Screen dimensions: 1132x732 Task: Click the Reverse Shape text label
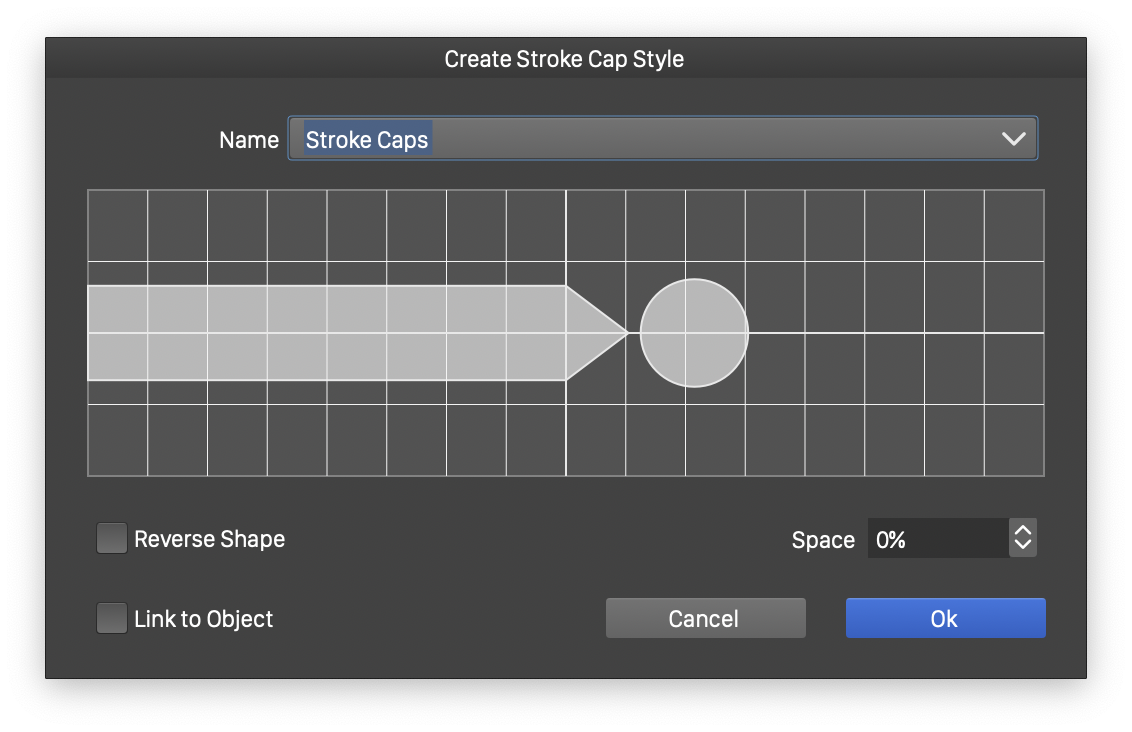point(209,539)
